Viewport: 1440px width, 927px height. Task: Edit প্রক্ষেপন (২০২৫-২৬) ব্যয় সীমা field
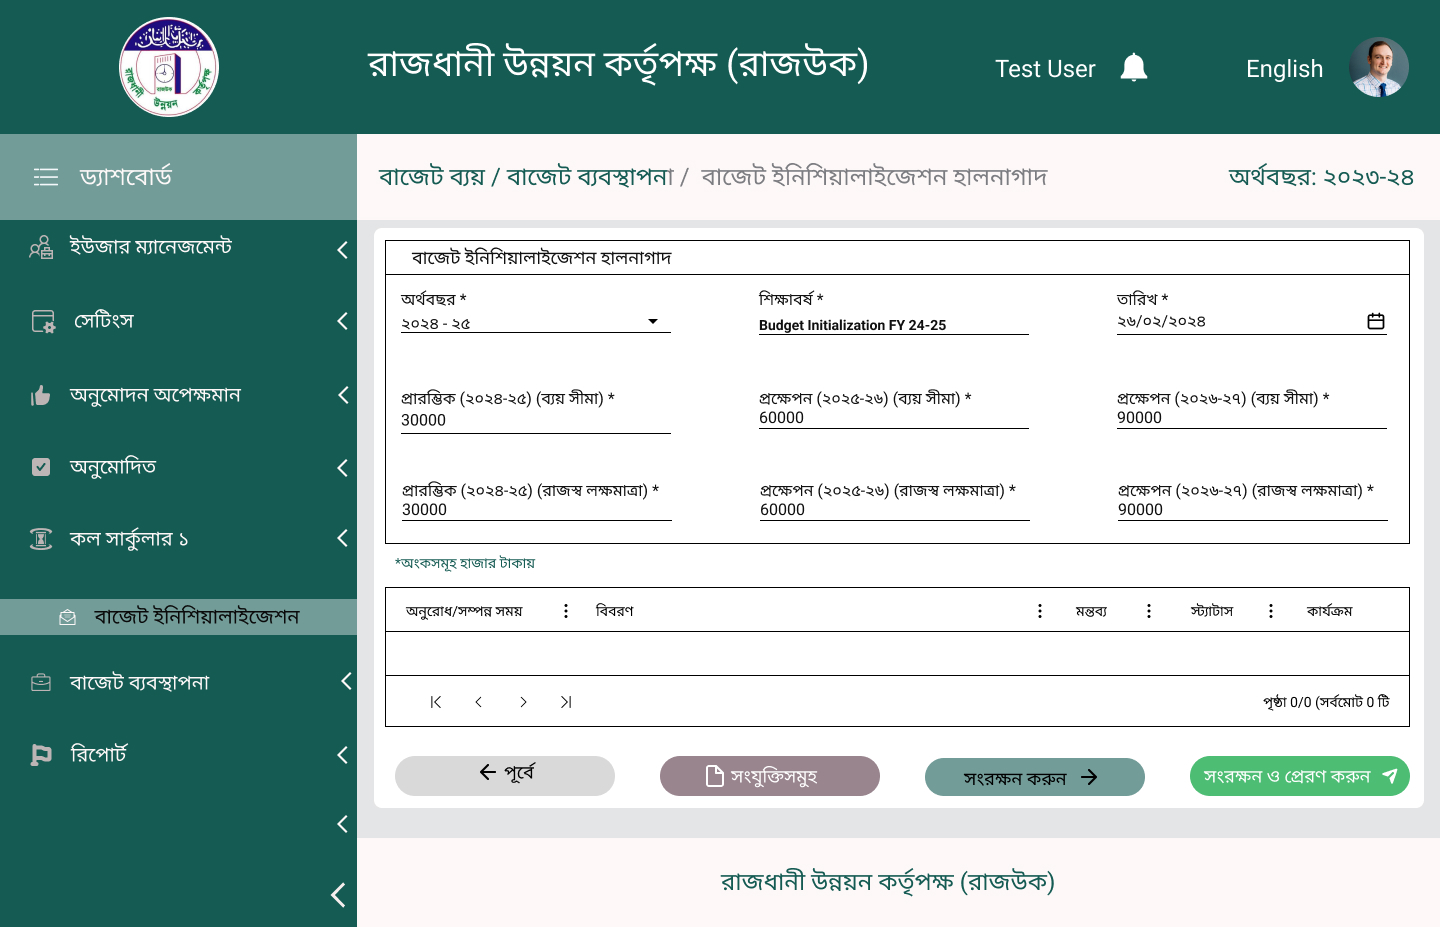[x=893, y=418]
